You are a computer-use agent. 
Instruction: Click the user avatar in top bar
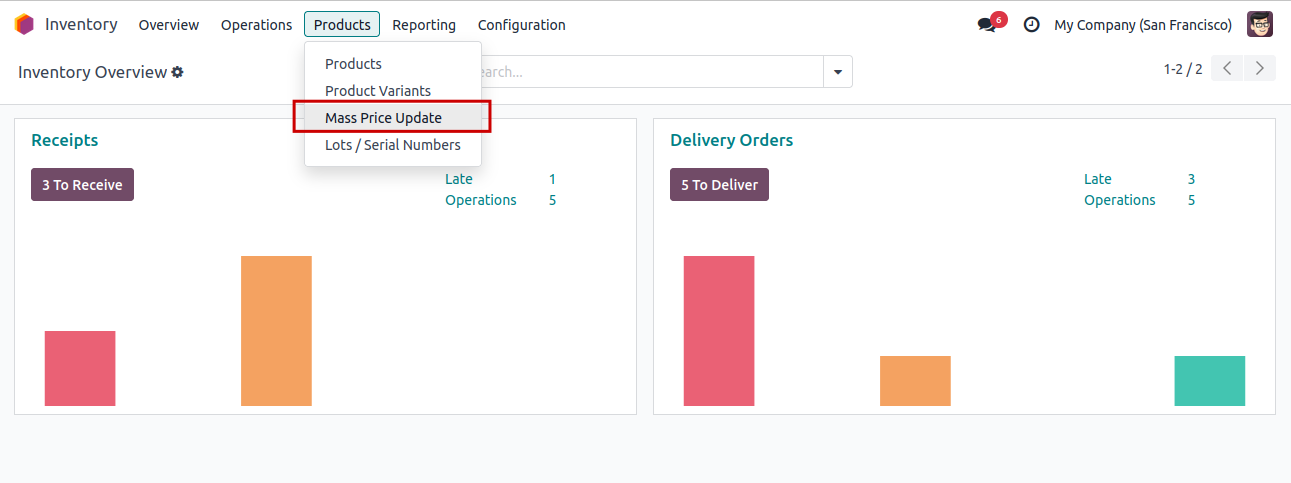click(1259, 24)
